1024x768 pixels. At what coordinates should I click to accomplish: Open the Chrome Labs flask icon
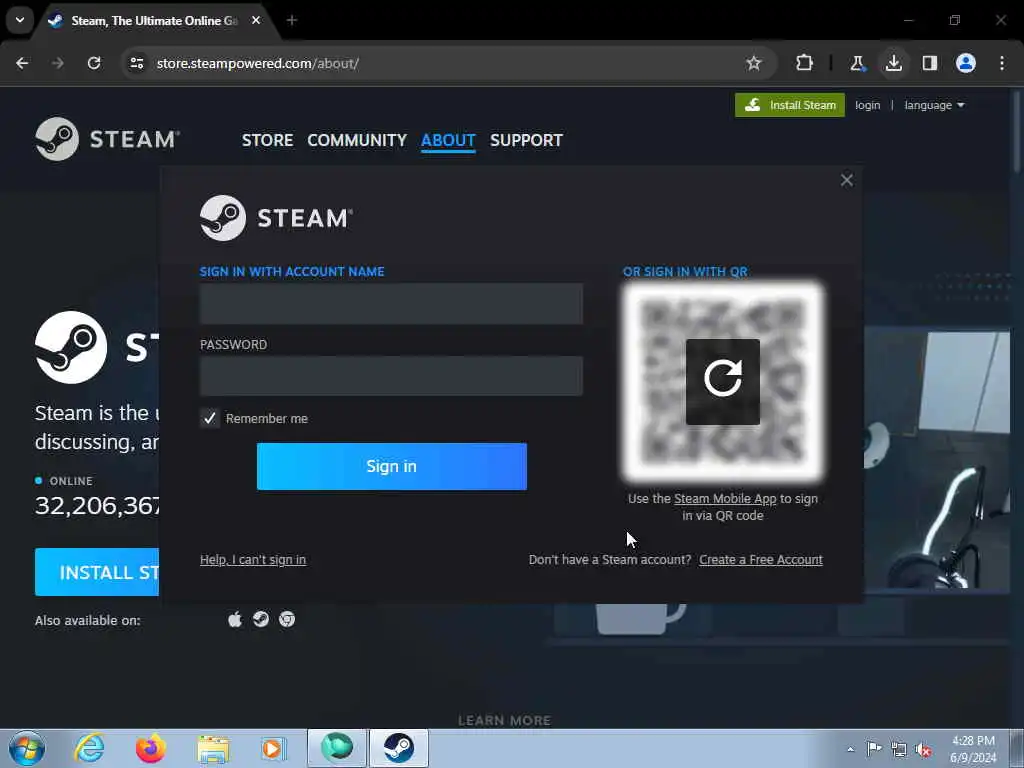(x=857, y=63)
